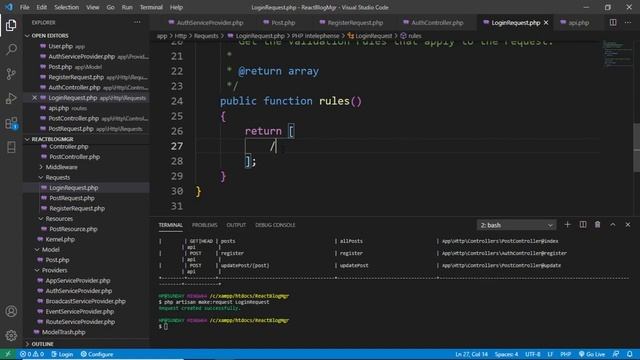This screenshot has width=640, height=360.
Task: Click errors and warnings status indicator
Action: (x=32, y=354)
